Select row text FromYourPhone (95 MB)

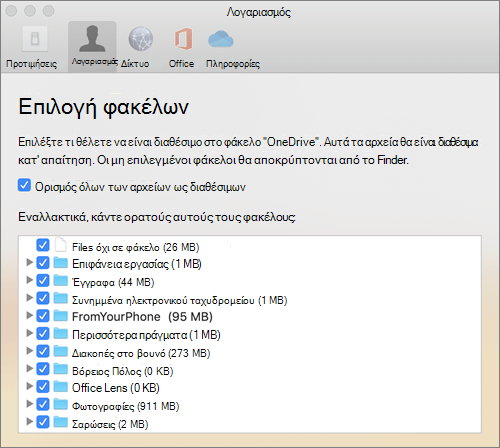tap(142, 317)
